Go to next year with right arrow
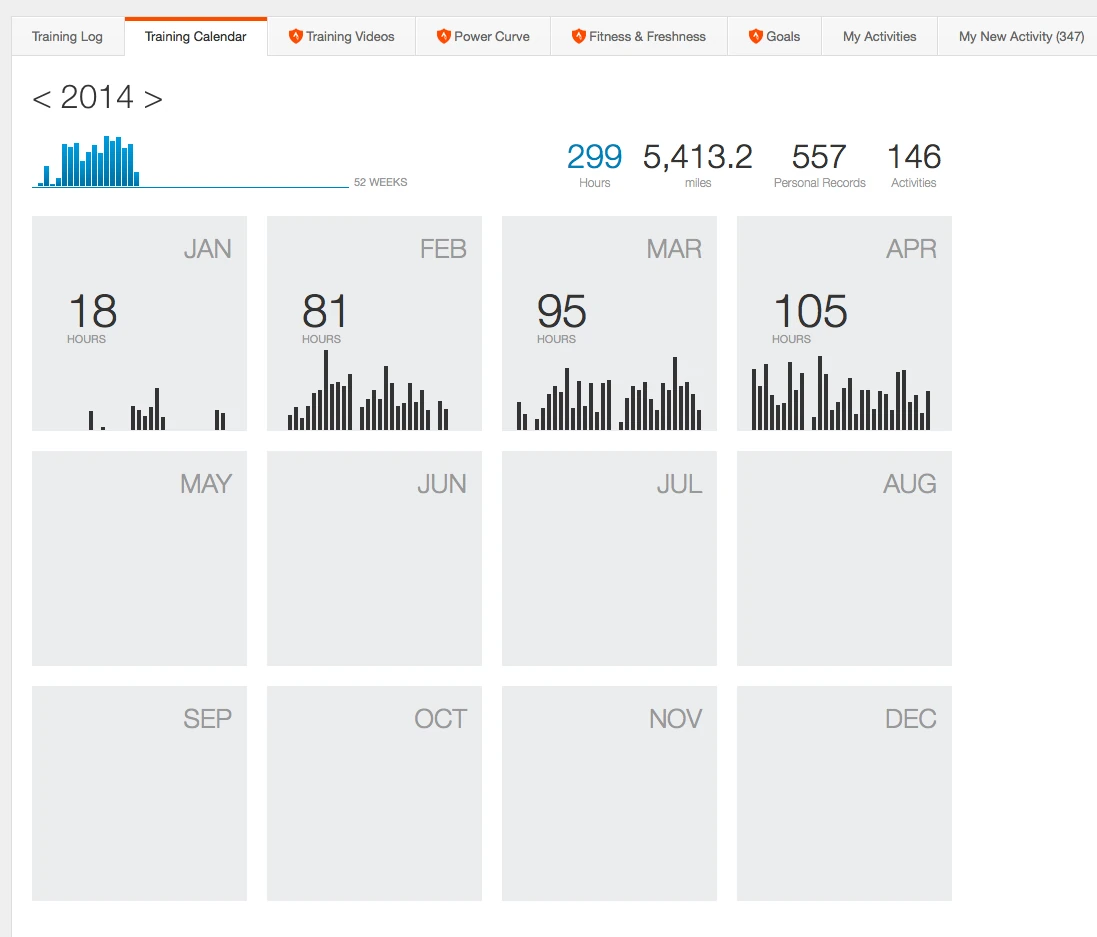The image size is (1097, 937). point(152,98)
